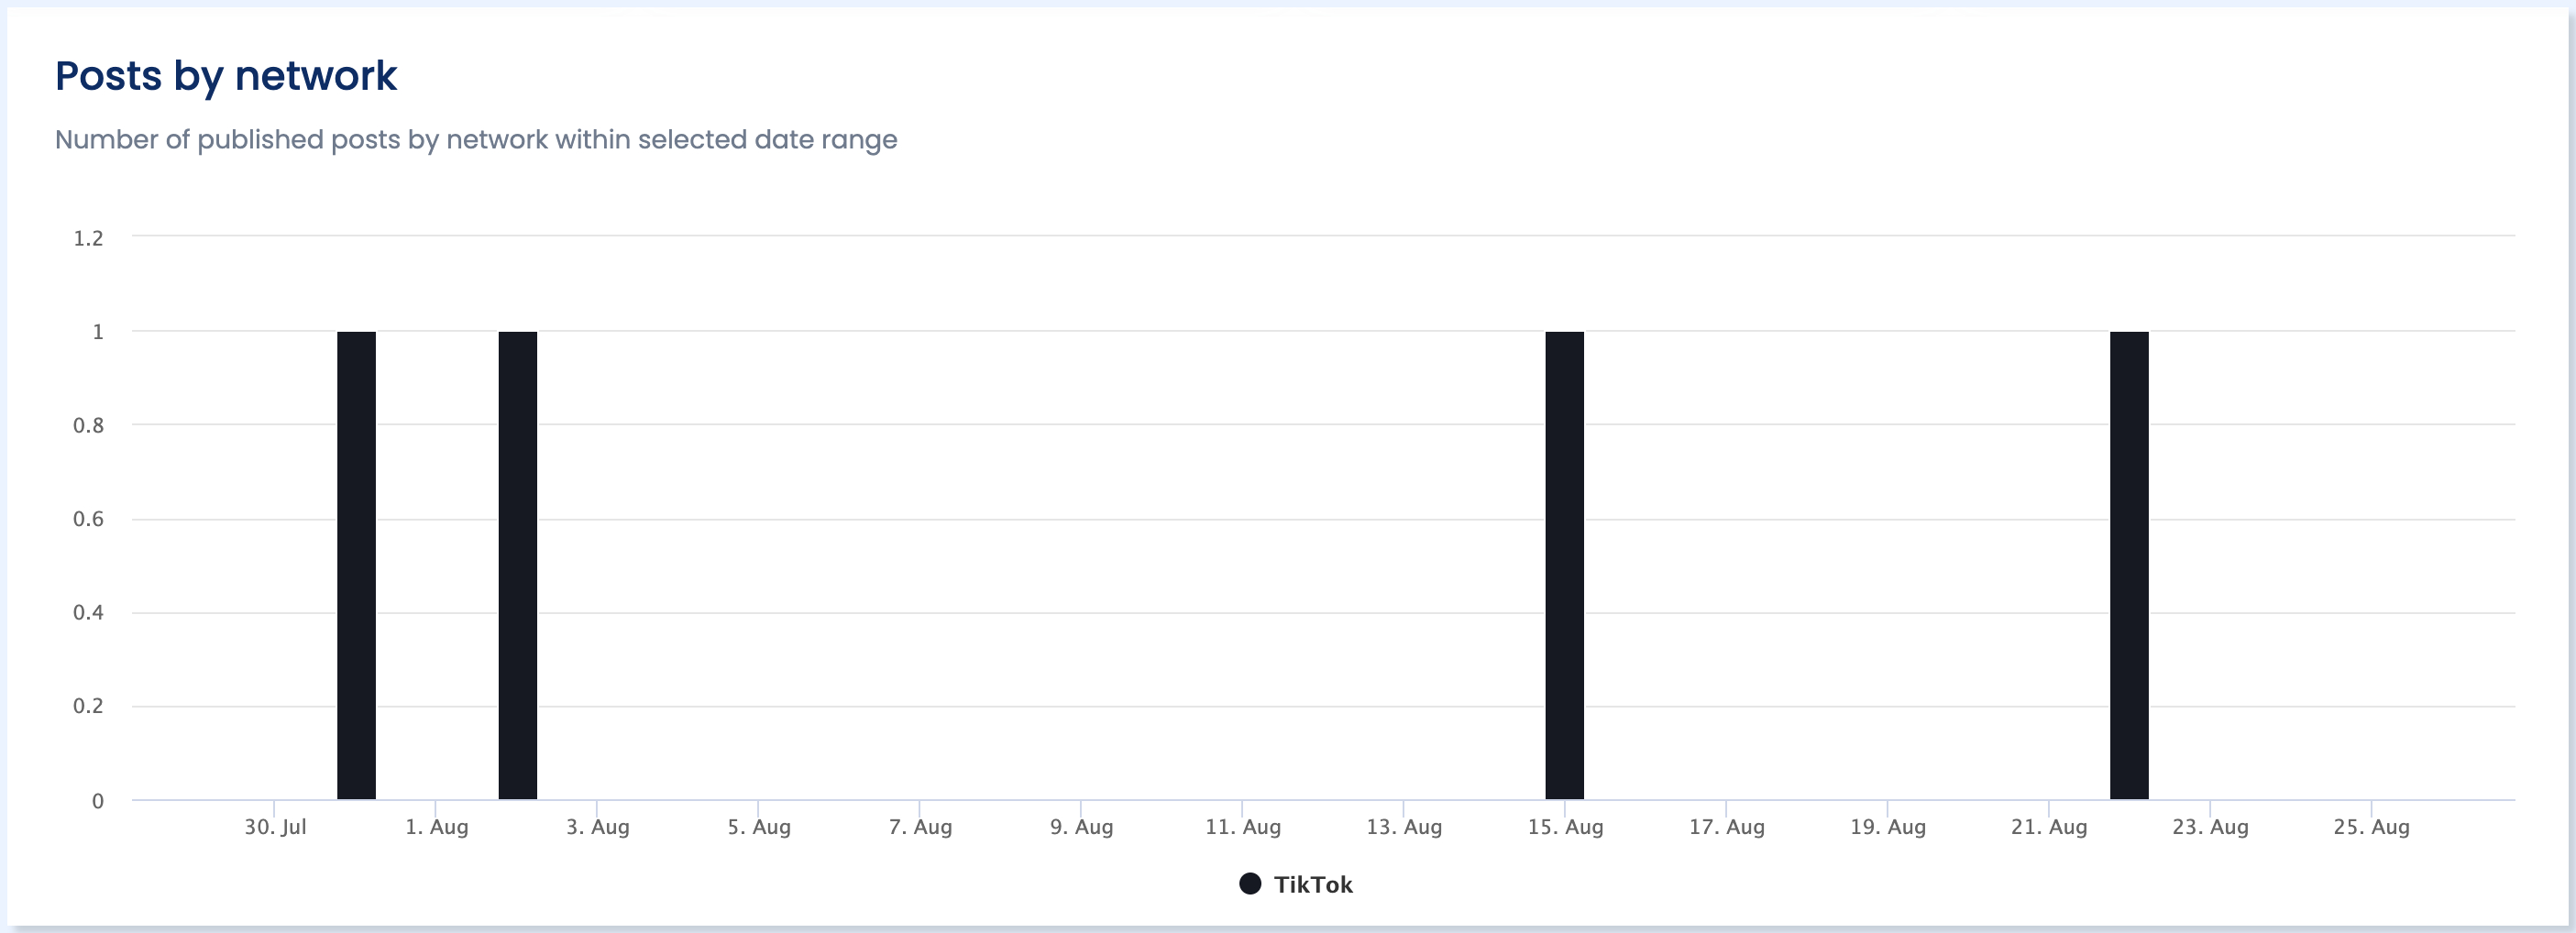The image size is (2576, 933).
Task: Click the '17. Aug' axis label
Action: (x=1726, y=827)
